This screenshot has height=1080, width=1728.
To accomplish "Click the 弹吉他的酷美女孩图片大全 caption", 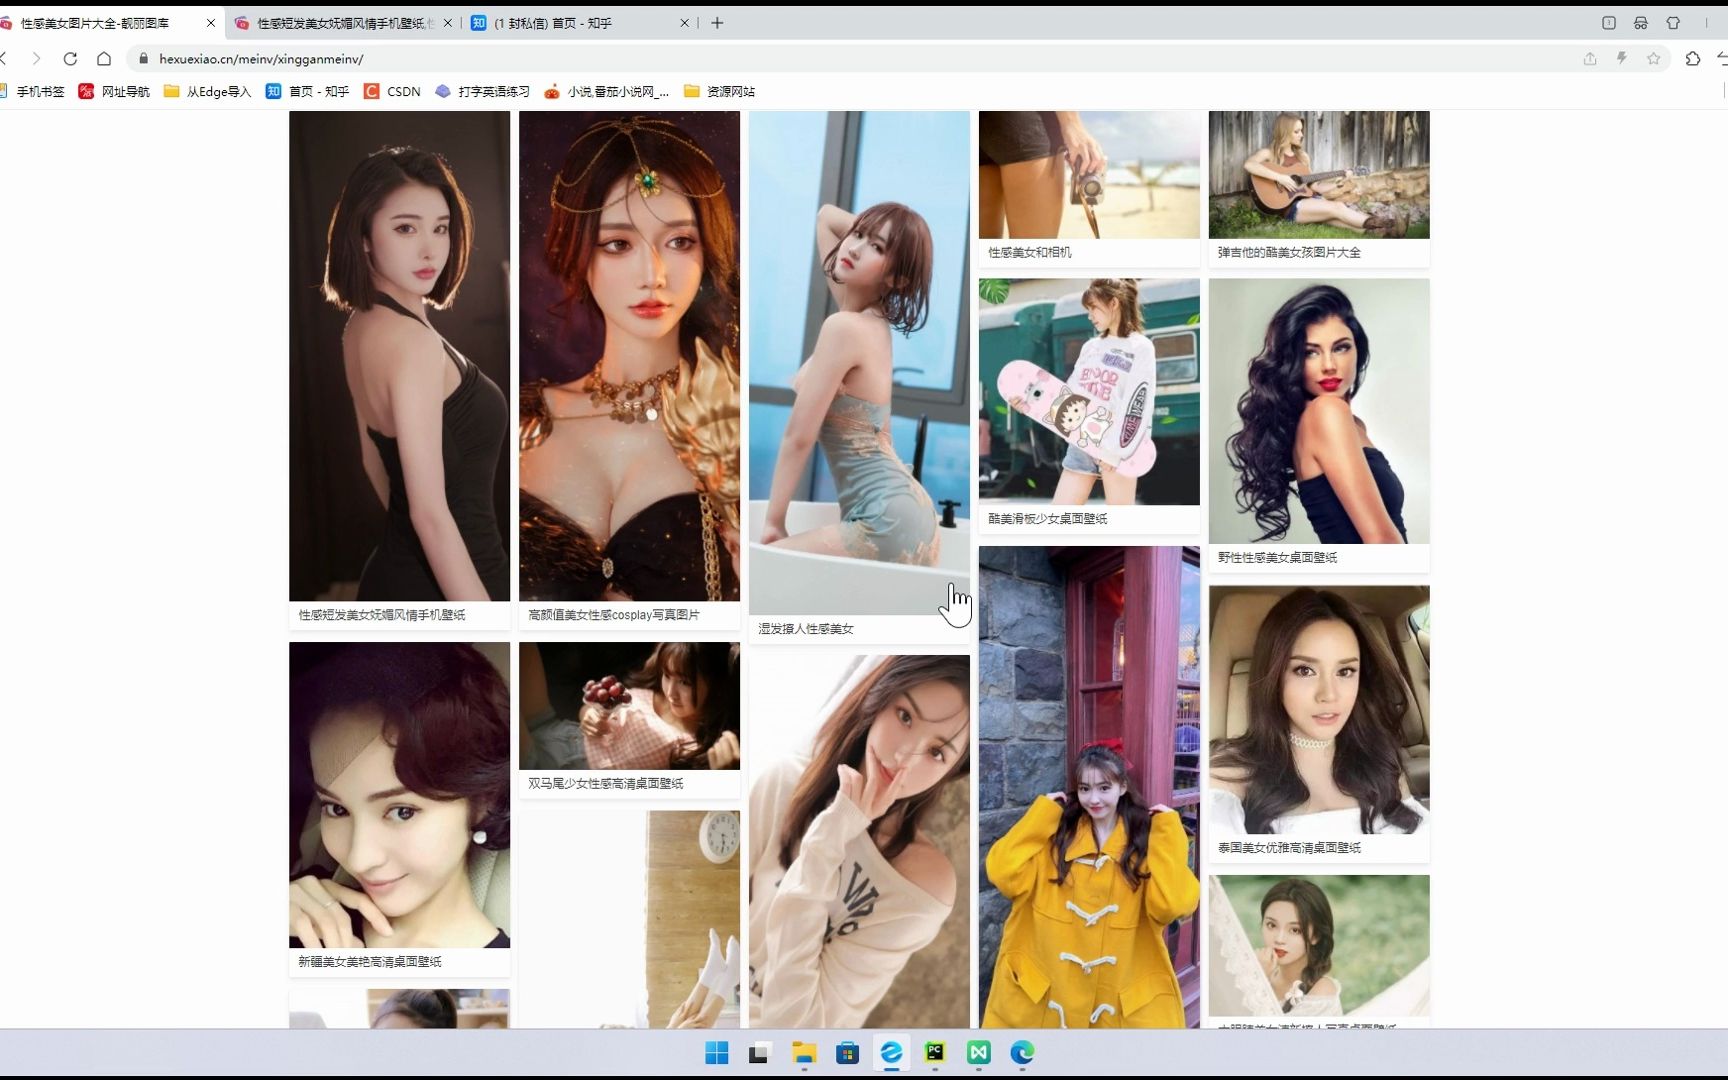I will coord(1289,252).
